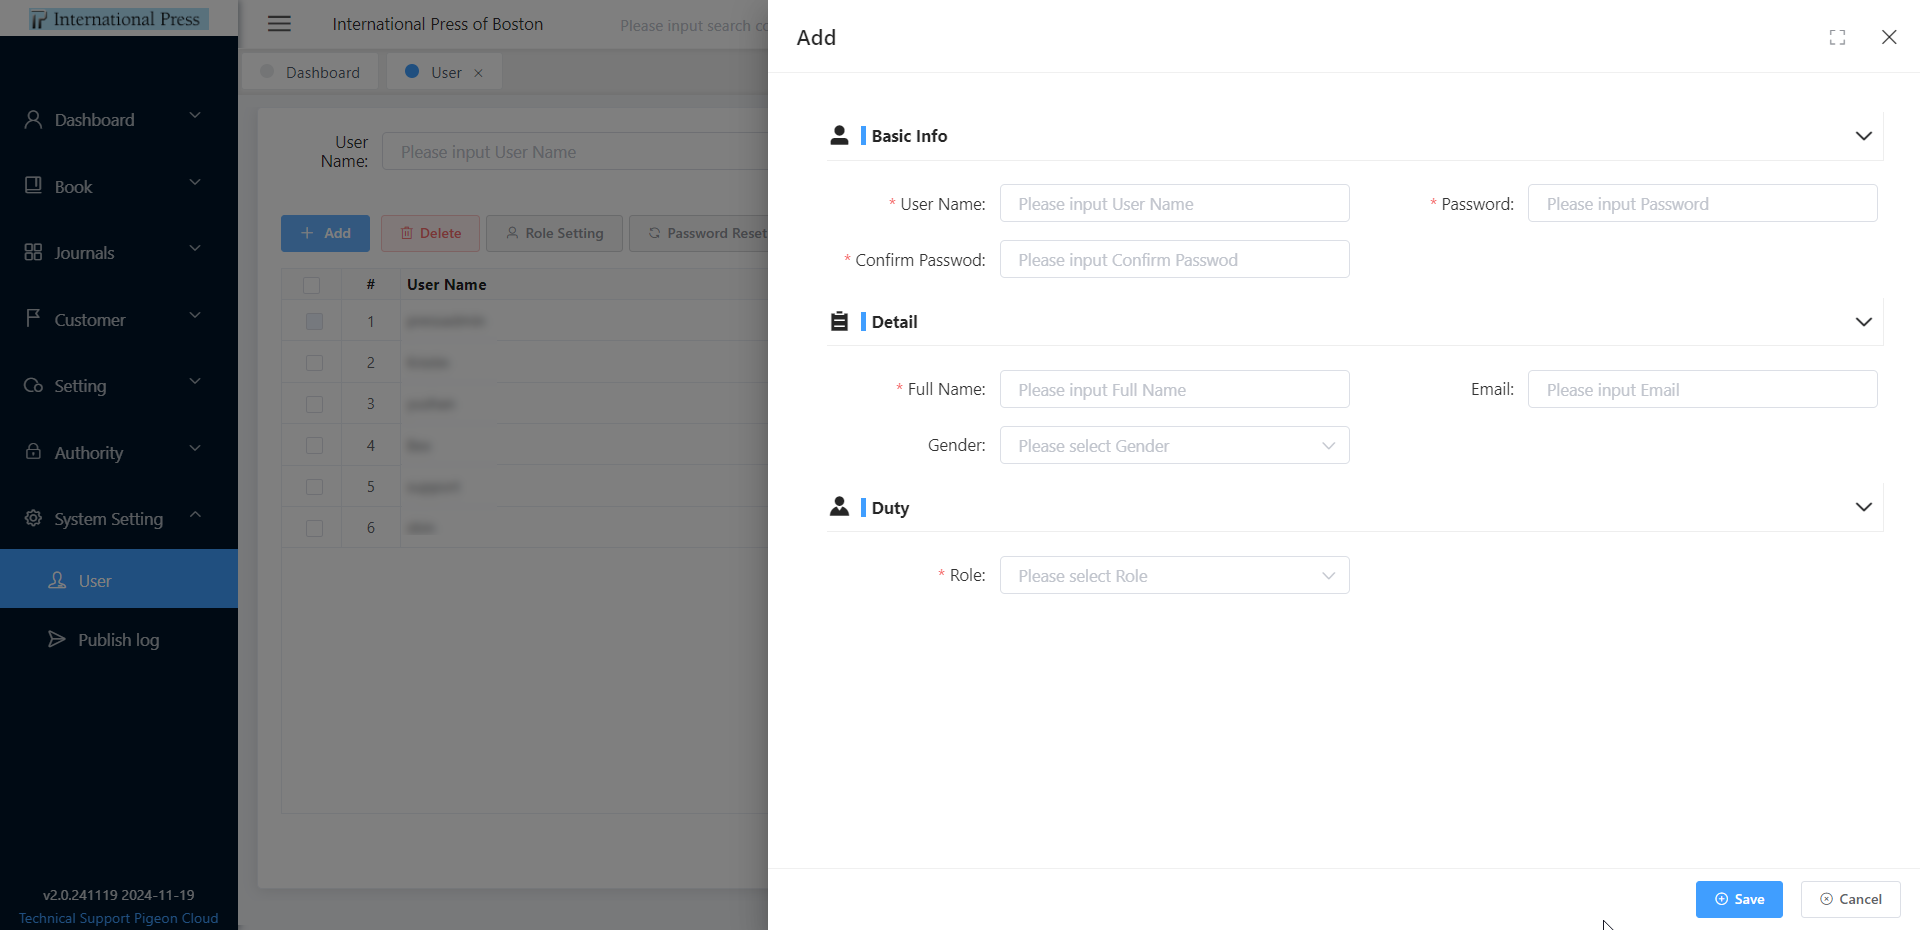Click the Dashboard person icon in sidebar
The width and height of the screenshot is (1920, 930).
33,119
